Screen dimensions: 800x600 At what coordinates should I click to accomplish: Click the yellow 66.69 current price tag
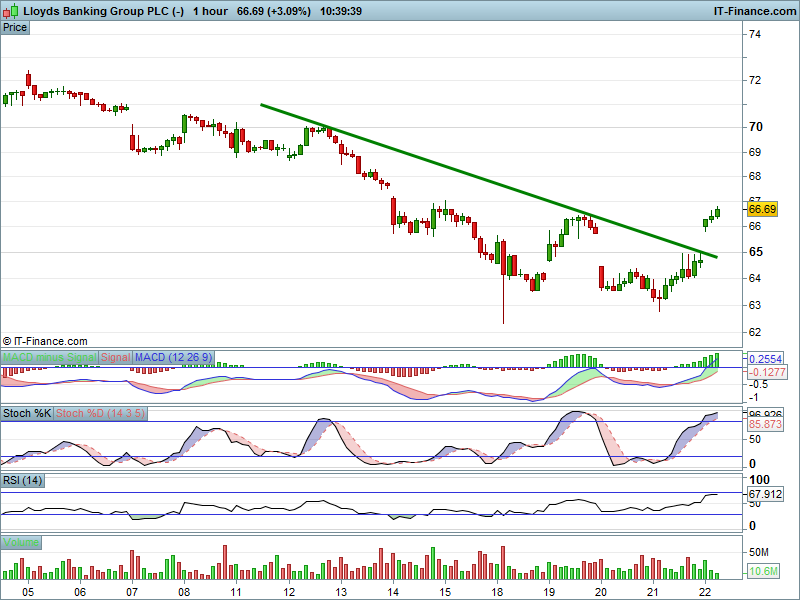pyautogui.click(x=762, y=209)
